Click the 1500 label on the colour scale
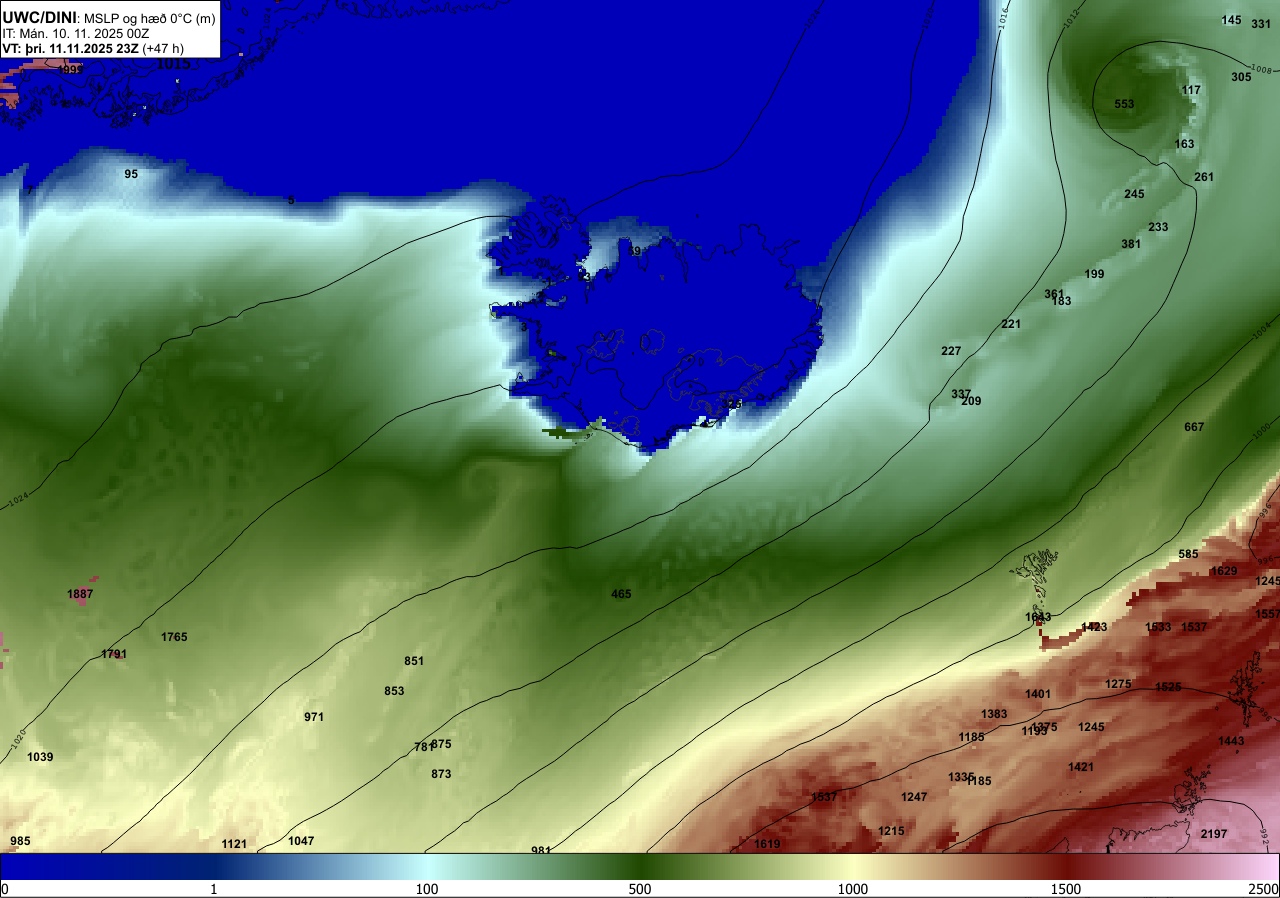 click(x=1066, y=889)
